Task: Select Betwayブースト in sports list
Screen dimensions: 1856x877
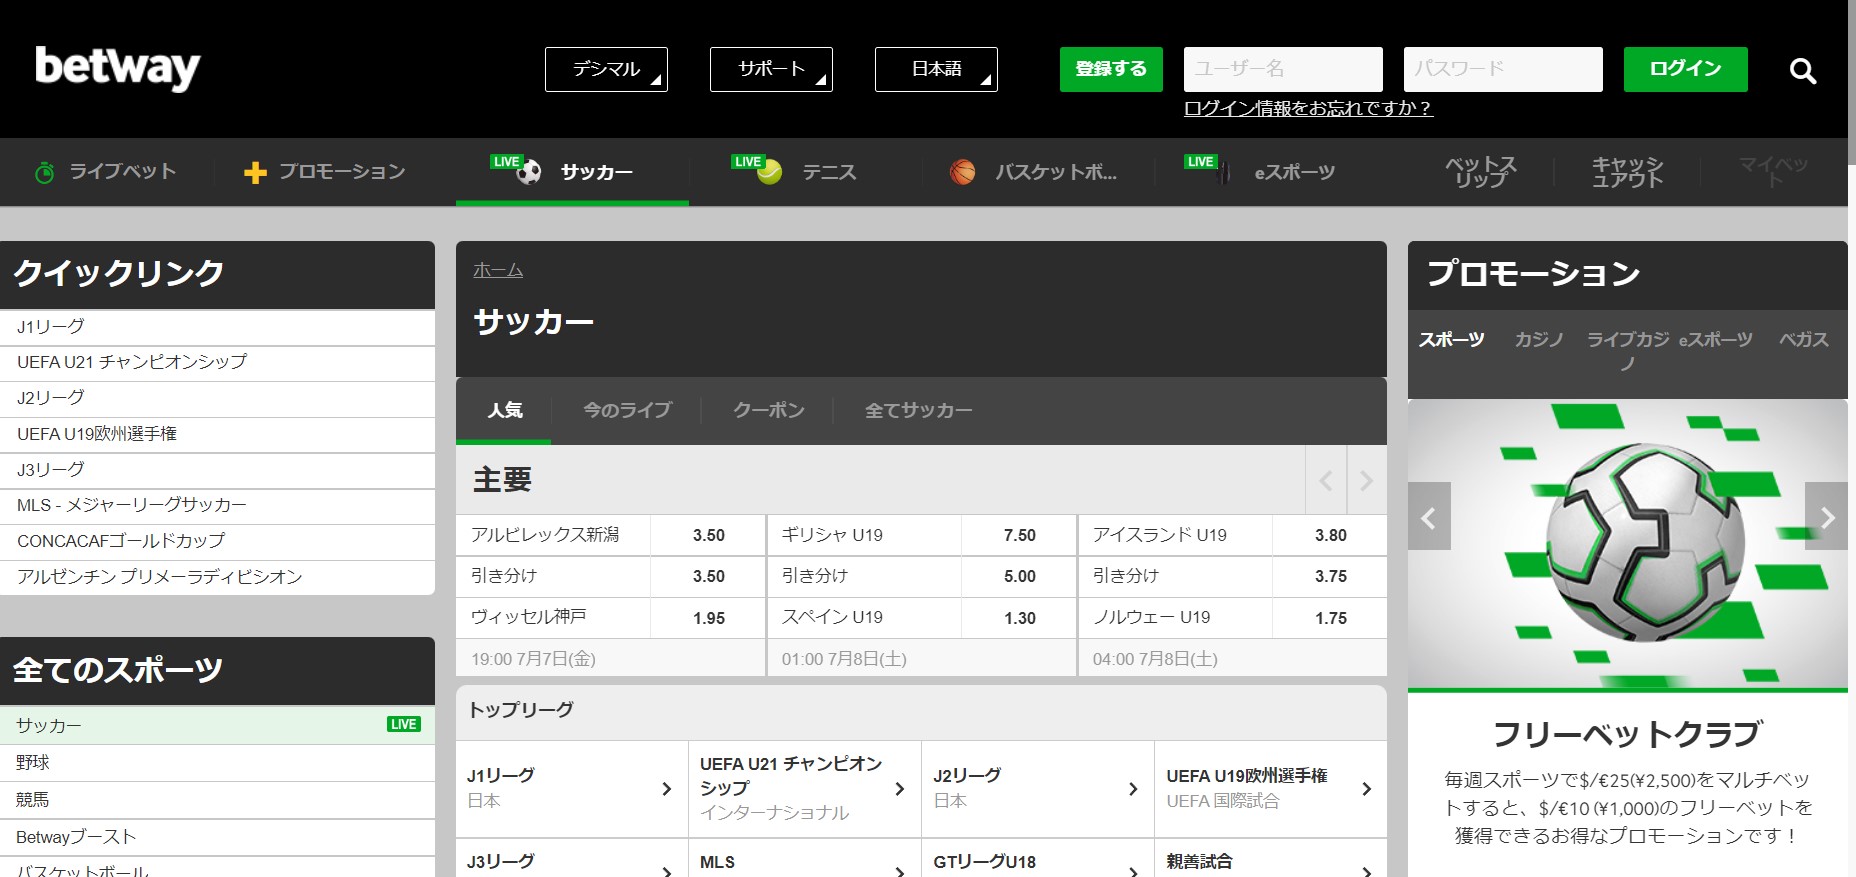Action: [x=217, y=837]
